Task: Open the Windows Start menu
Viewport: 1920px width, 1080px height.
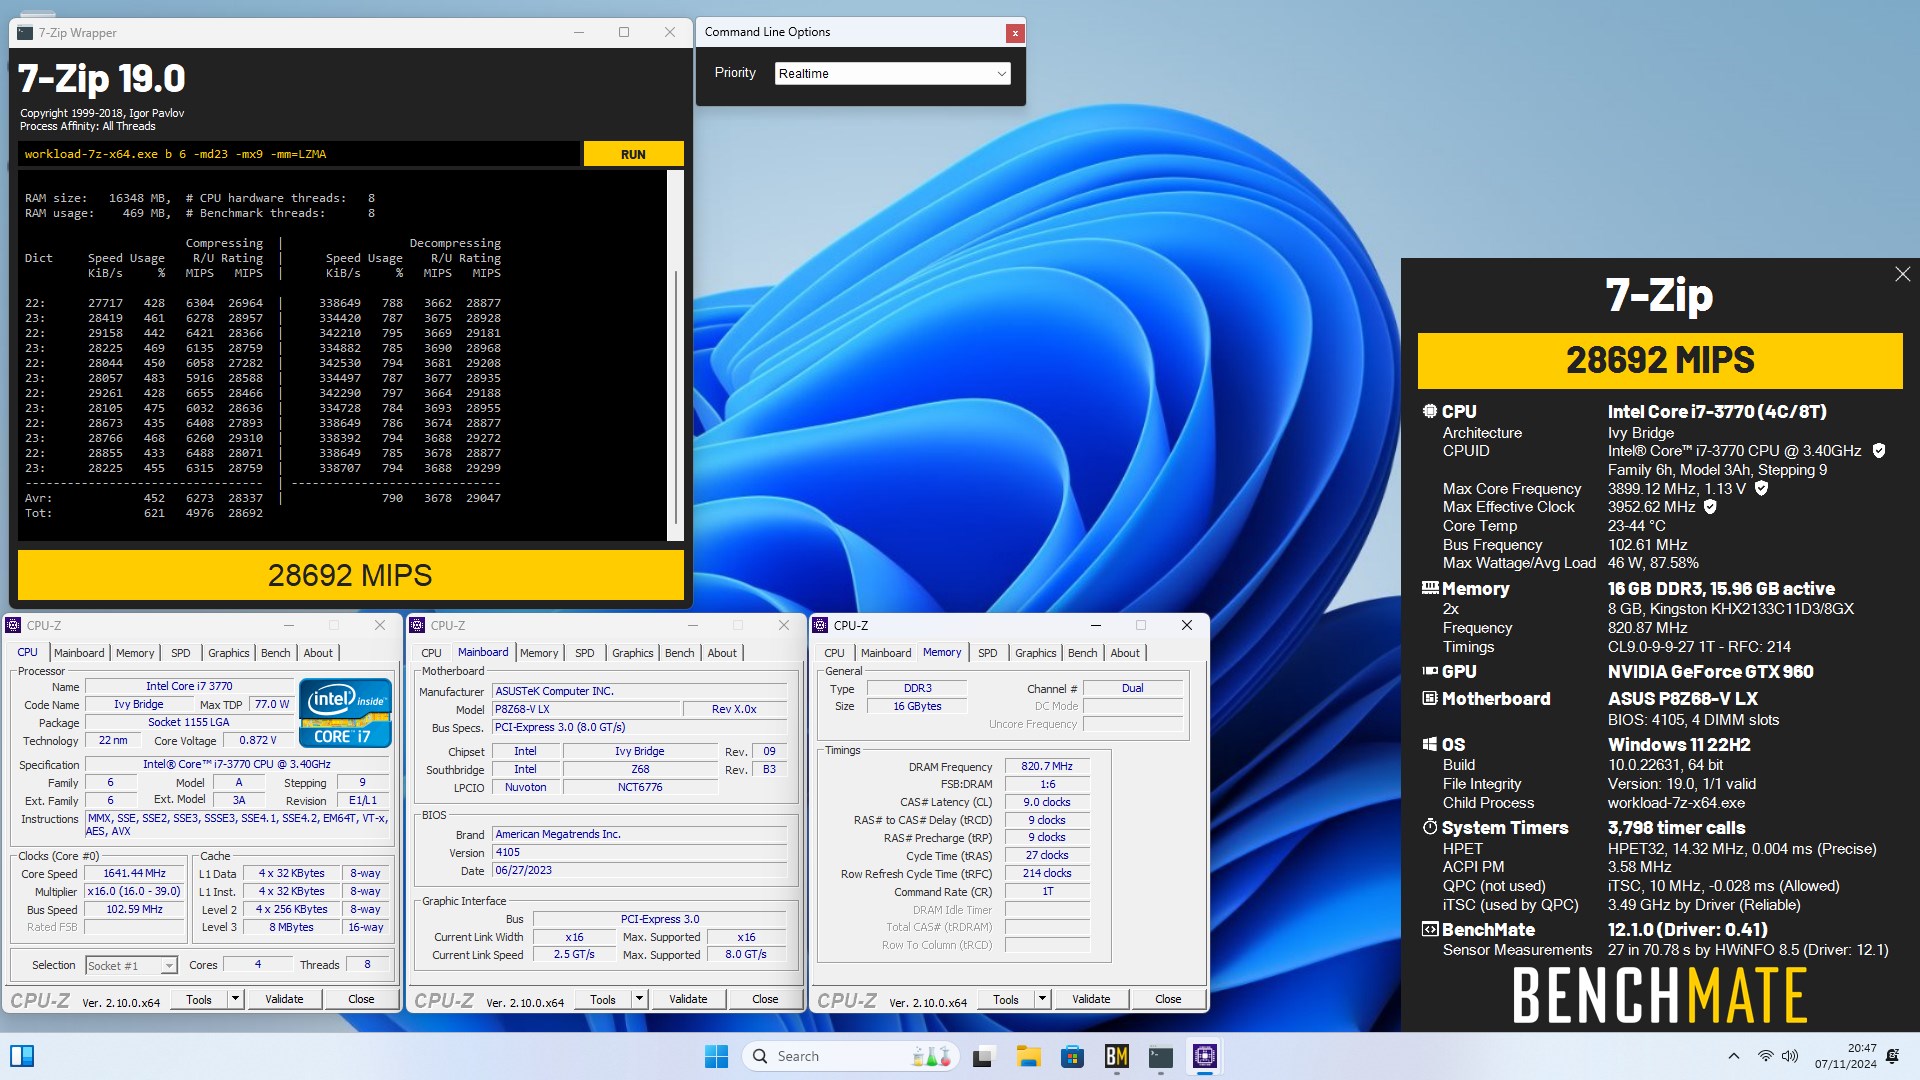Action: click(x=716, y=1056)
